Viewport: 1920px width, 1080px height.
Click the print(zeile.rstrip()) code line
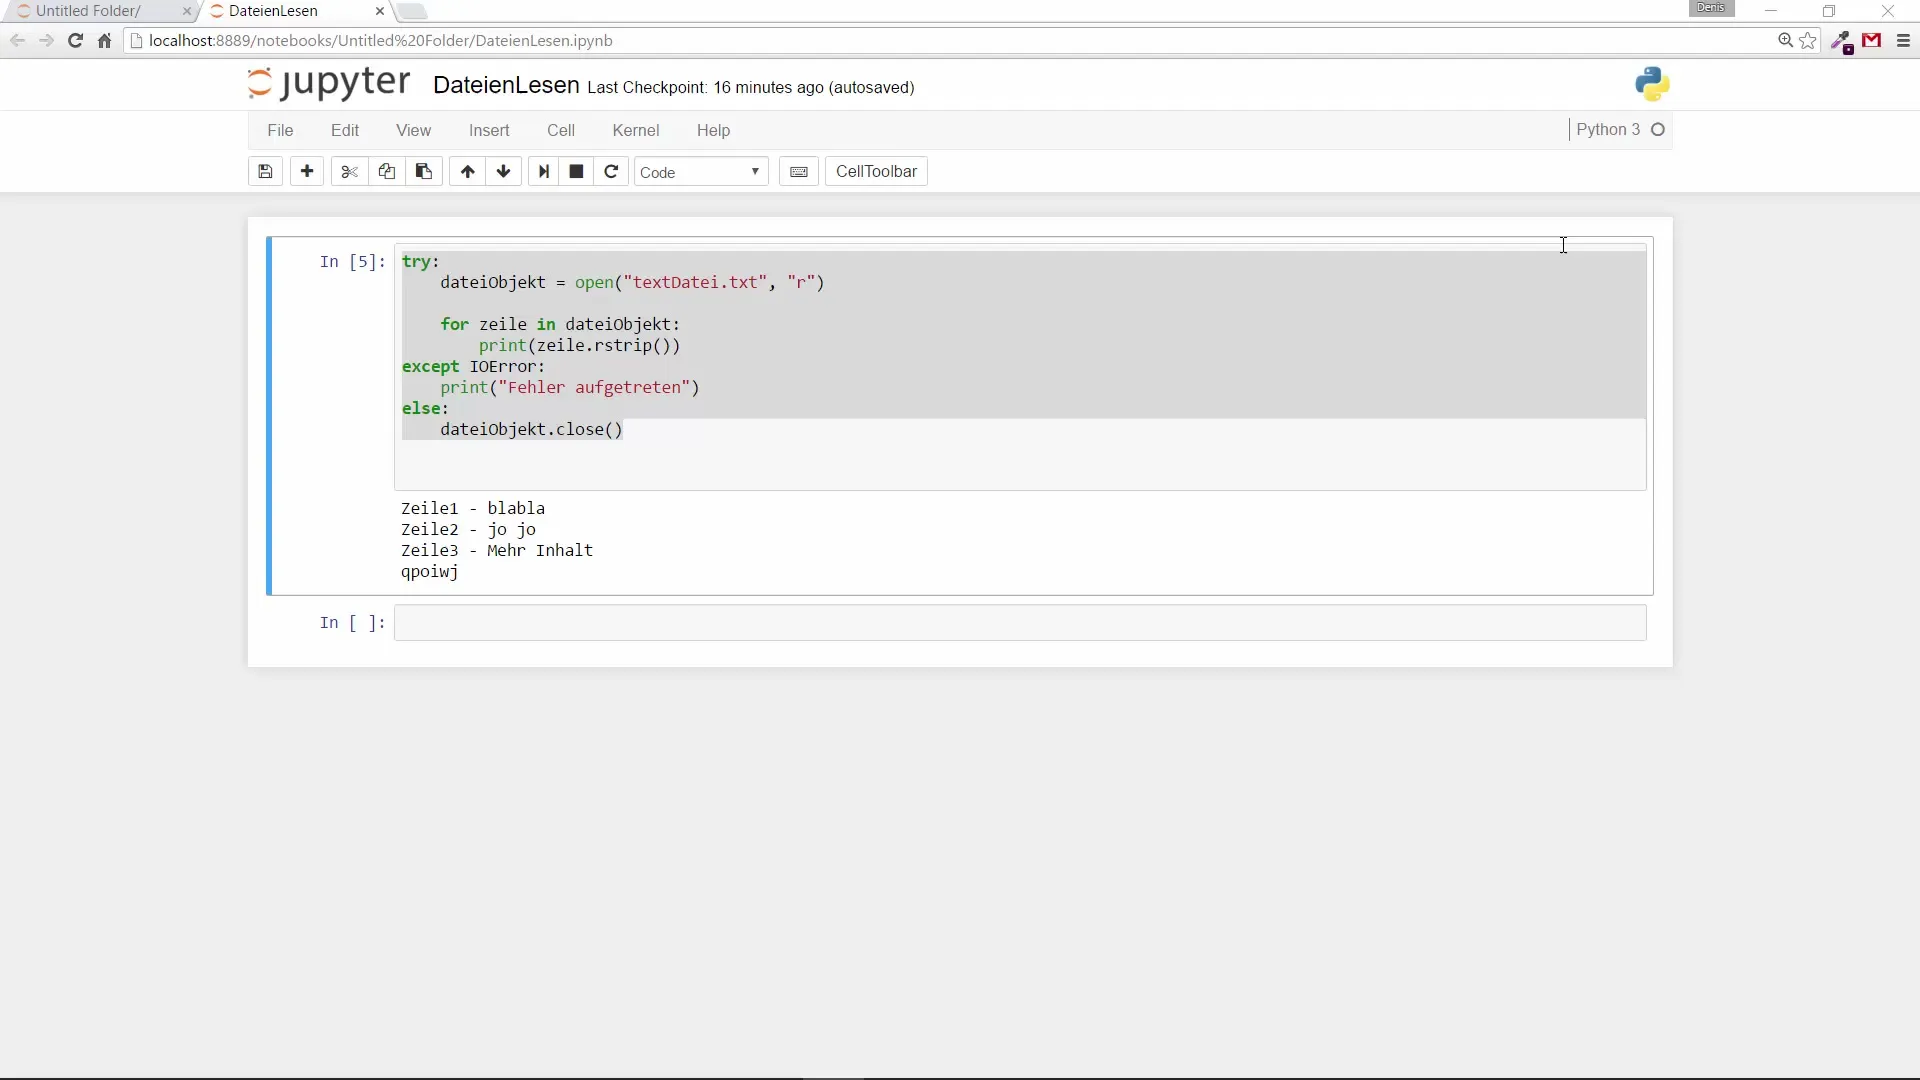579,346
